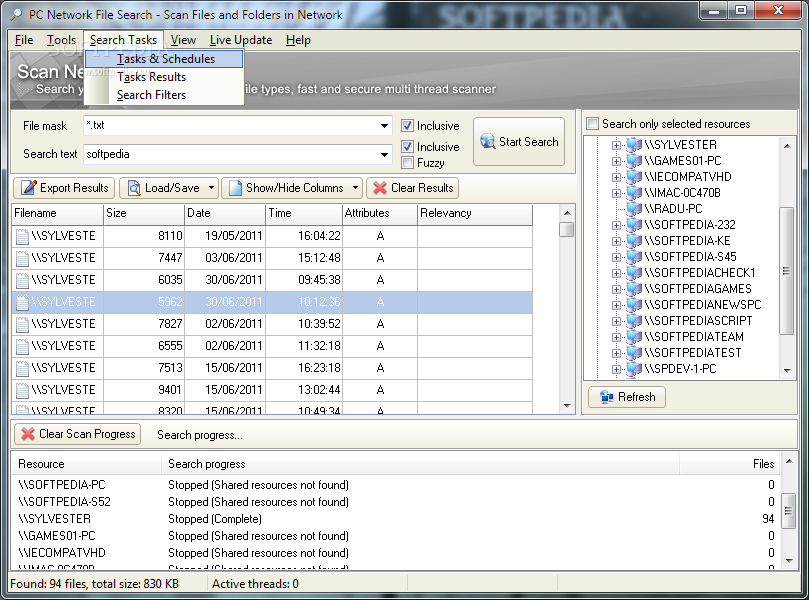Open the File menu

pos(24,40)
